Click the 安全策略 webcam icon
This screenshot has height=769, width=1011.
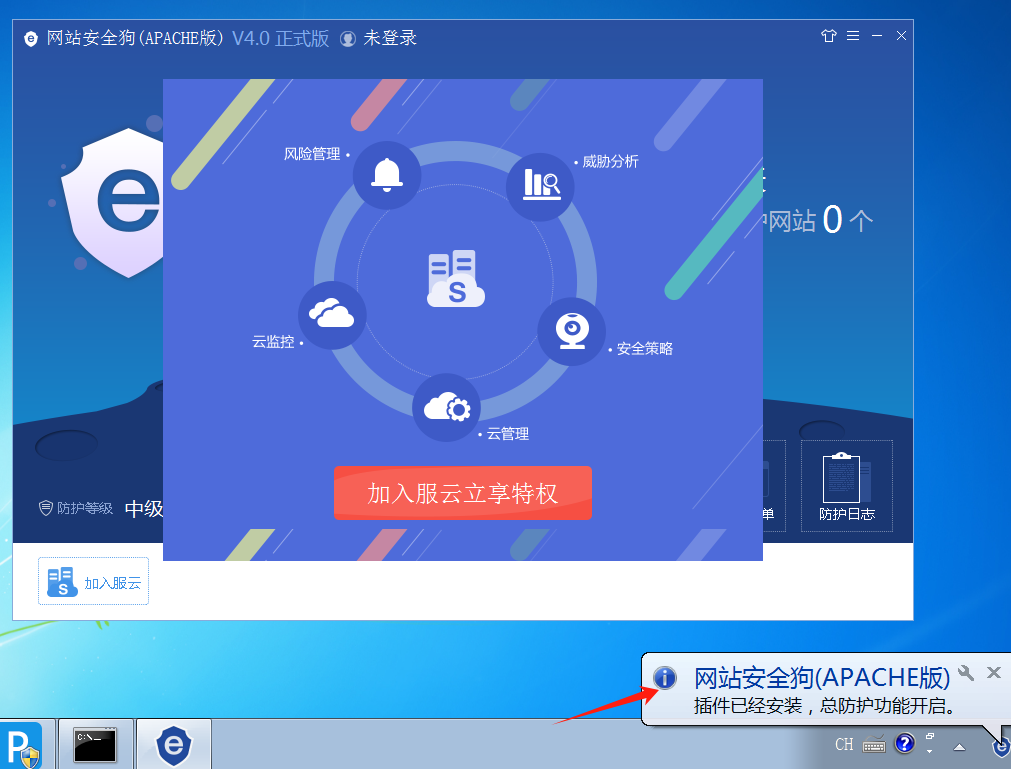572,331
